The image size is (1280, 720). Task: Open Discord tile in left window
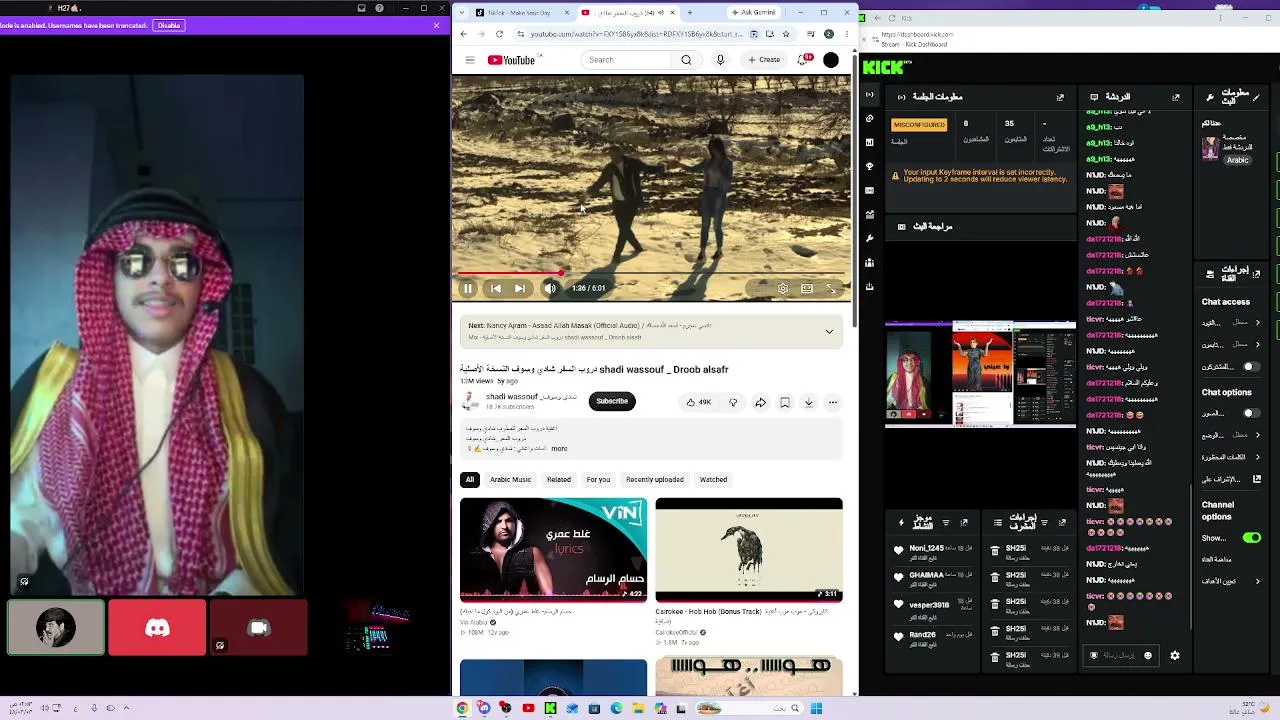pyautogui.click(x=157, y=628)
